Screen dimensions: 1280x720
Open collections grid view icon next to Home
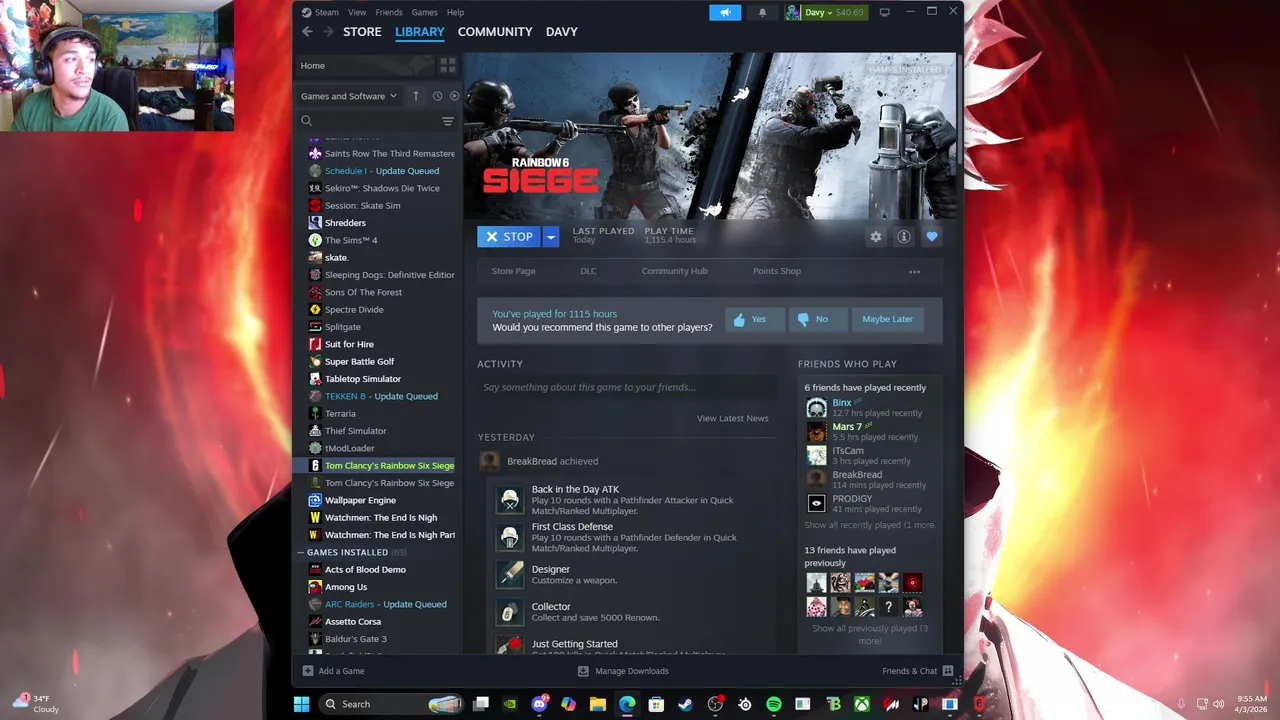coord(447,65)
